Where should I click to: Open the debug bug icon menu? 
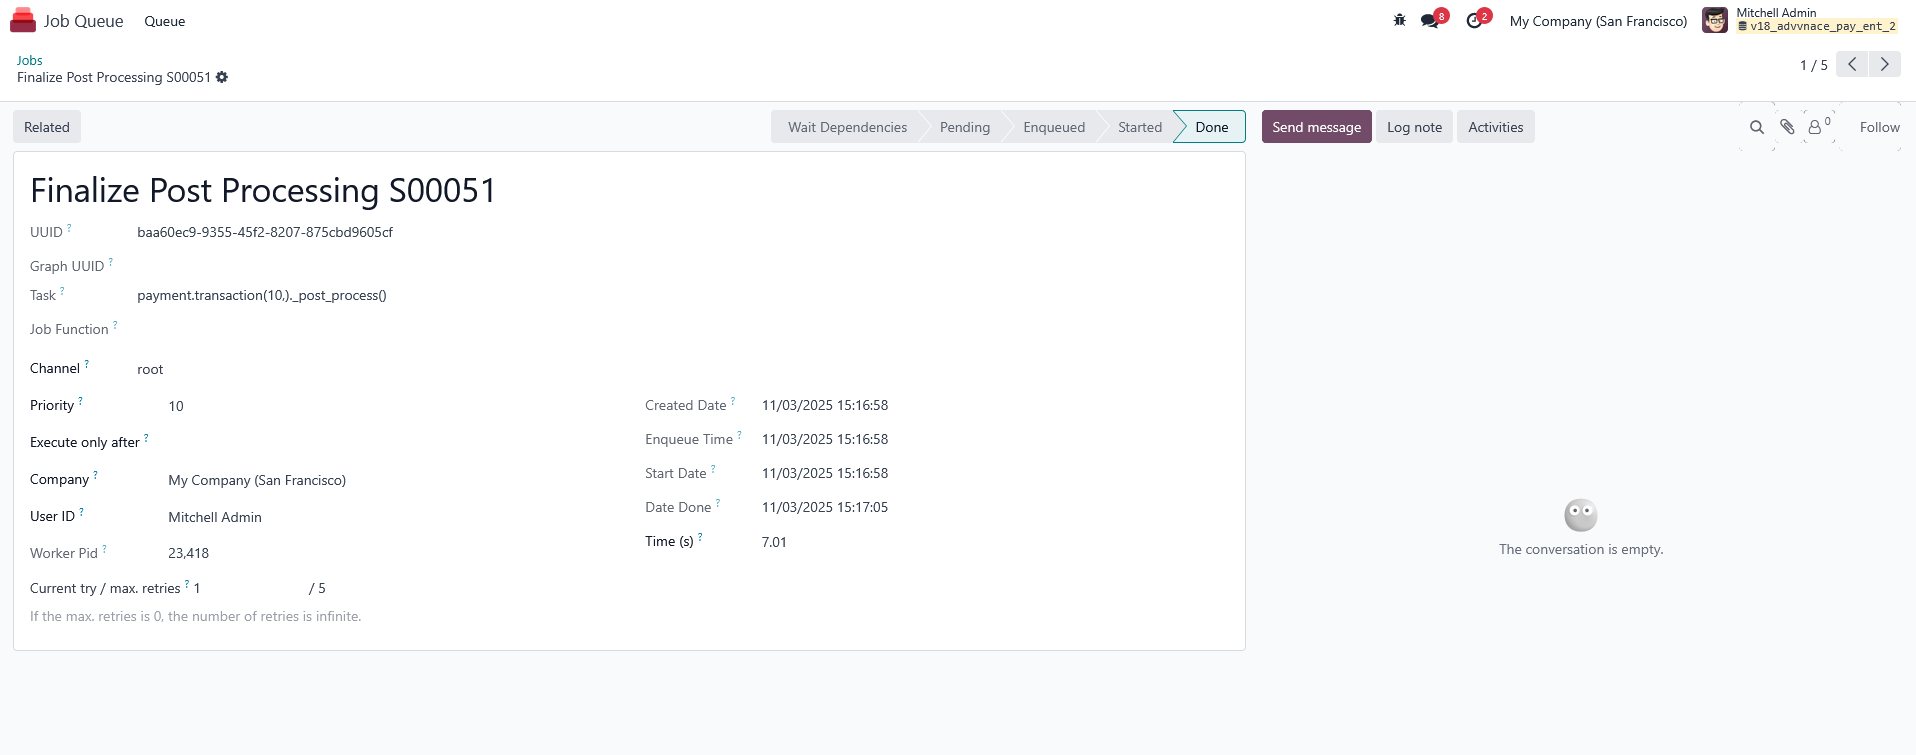(x=1399, y=21)
